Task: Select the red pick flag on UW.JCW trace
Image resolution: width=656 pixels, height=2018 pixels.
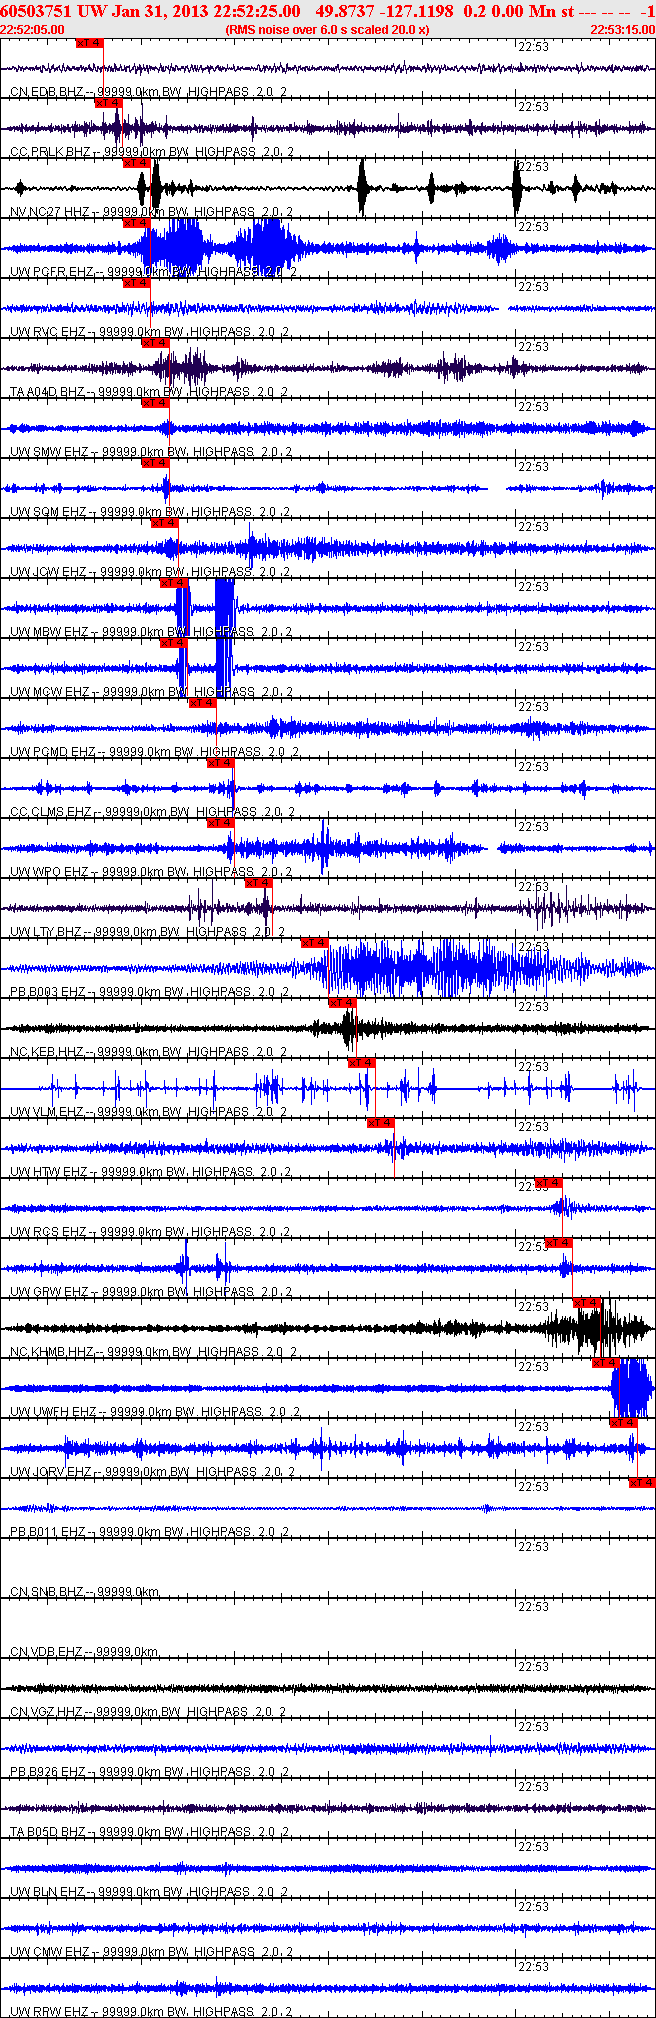Action: (x=165, y=523)
